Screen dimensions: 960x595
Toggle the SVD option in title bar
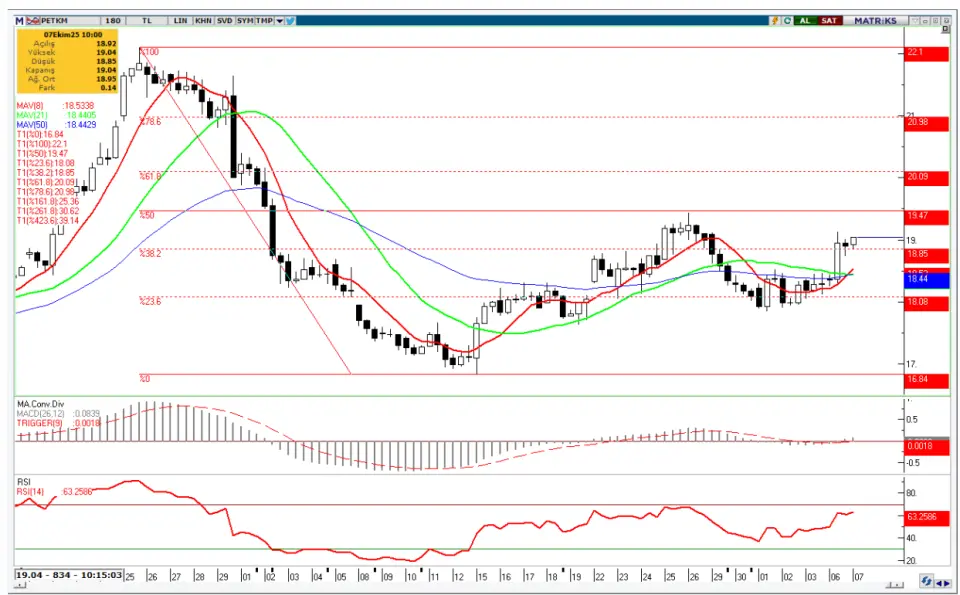[224, 20]
